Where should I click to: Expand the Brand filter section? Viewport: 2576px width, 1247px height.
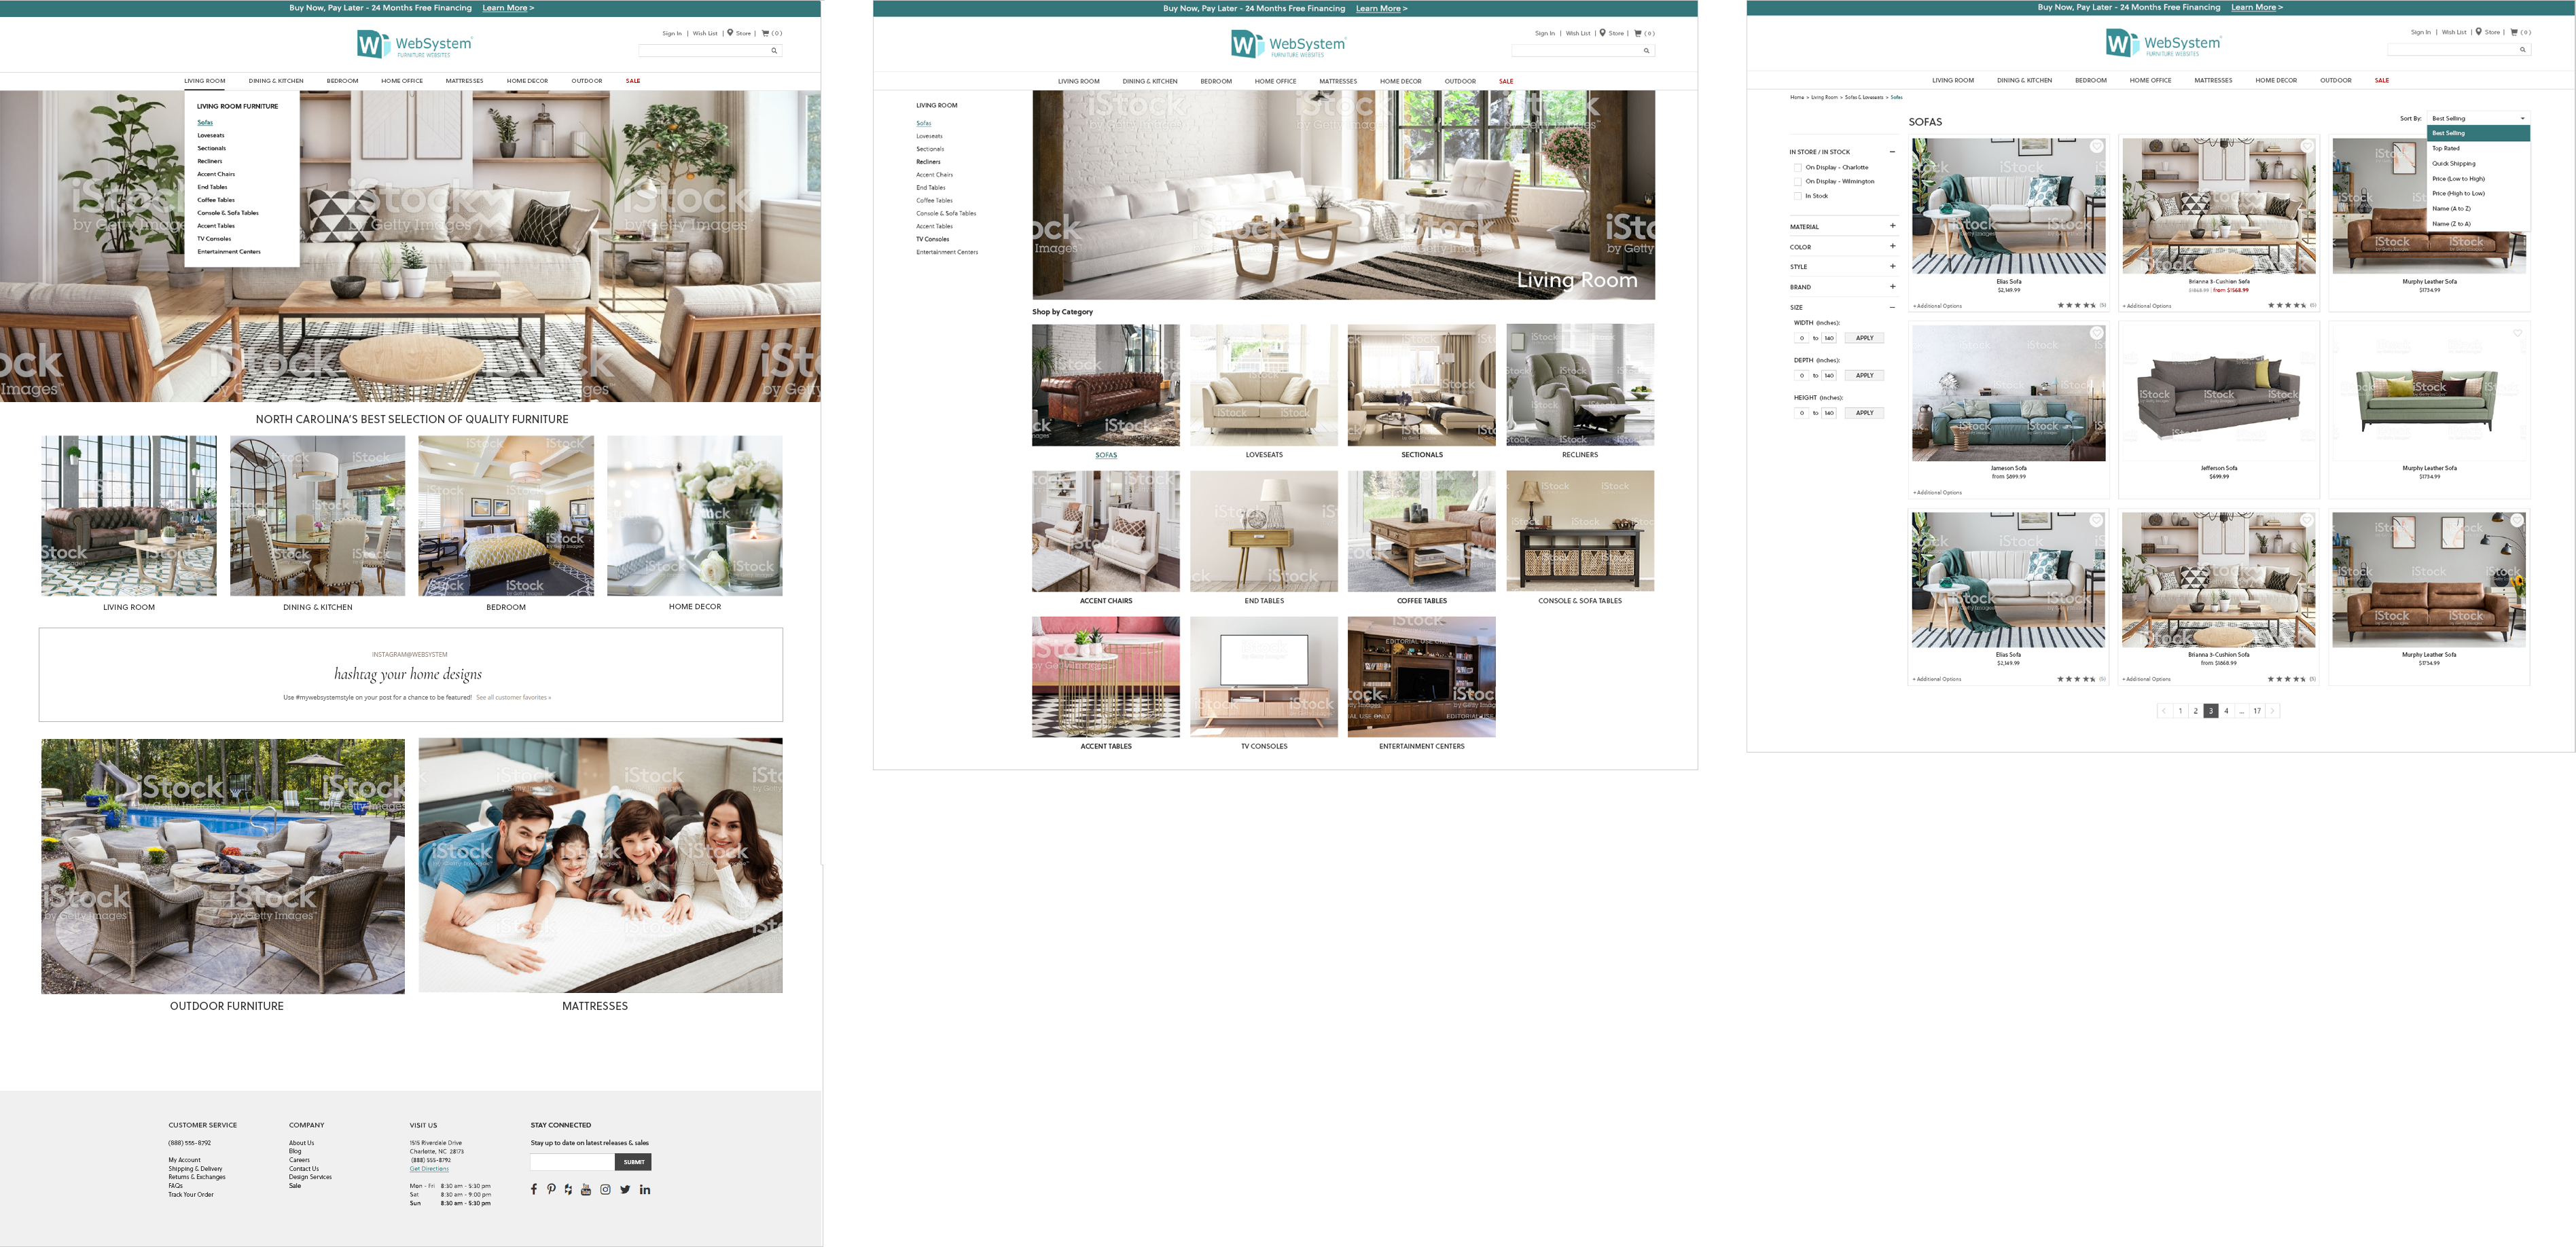(x=1892, y=287)
